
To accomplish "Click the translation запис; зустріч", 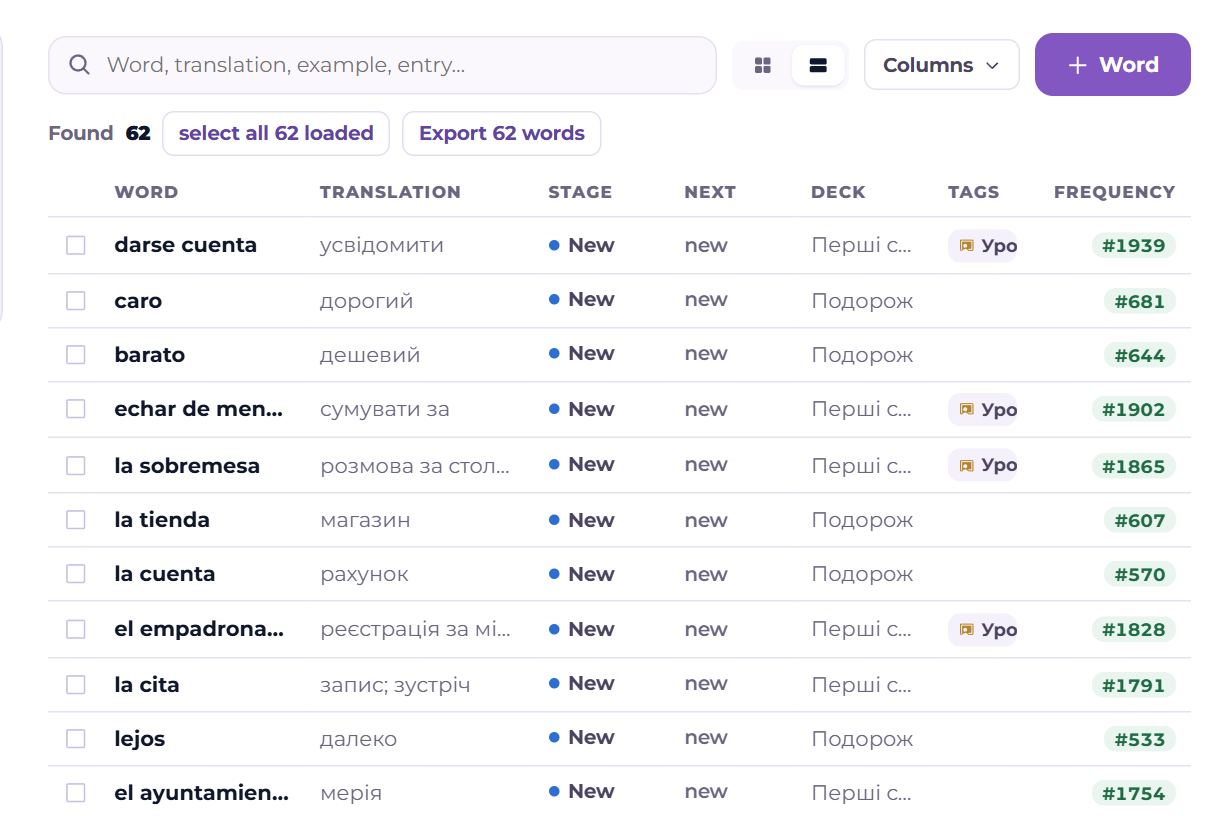I will [395, 685].
